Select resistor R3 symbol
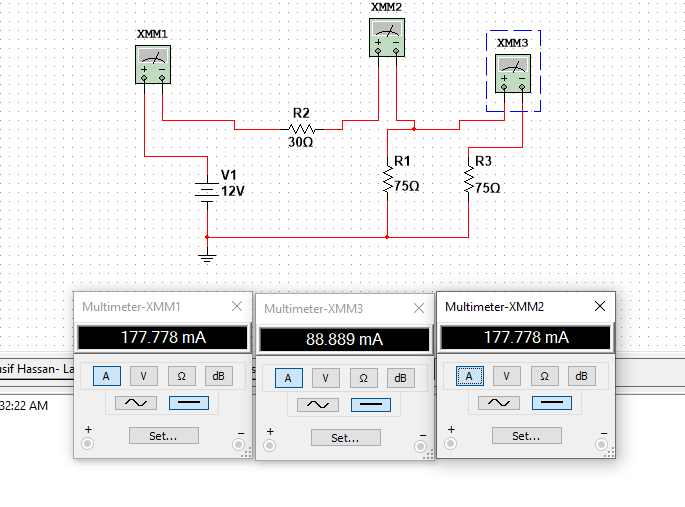This screenshot has height=507, width=685. (469, 179)
